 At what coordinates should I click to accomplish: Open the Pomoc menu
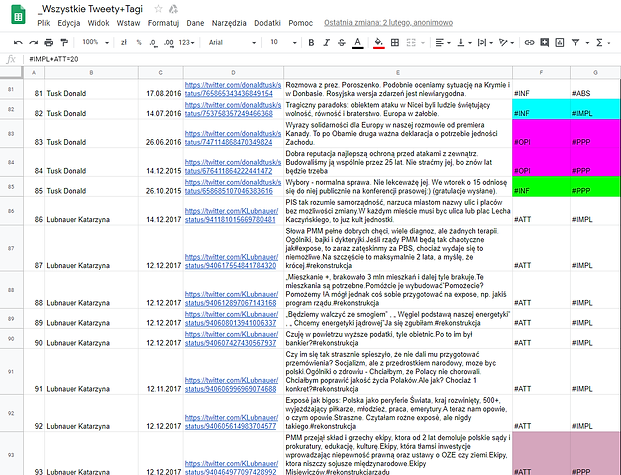300,23
